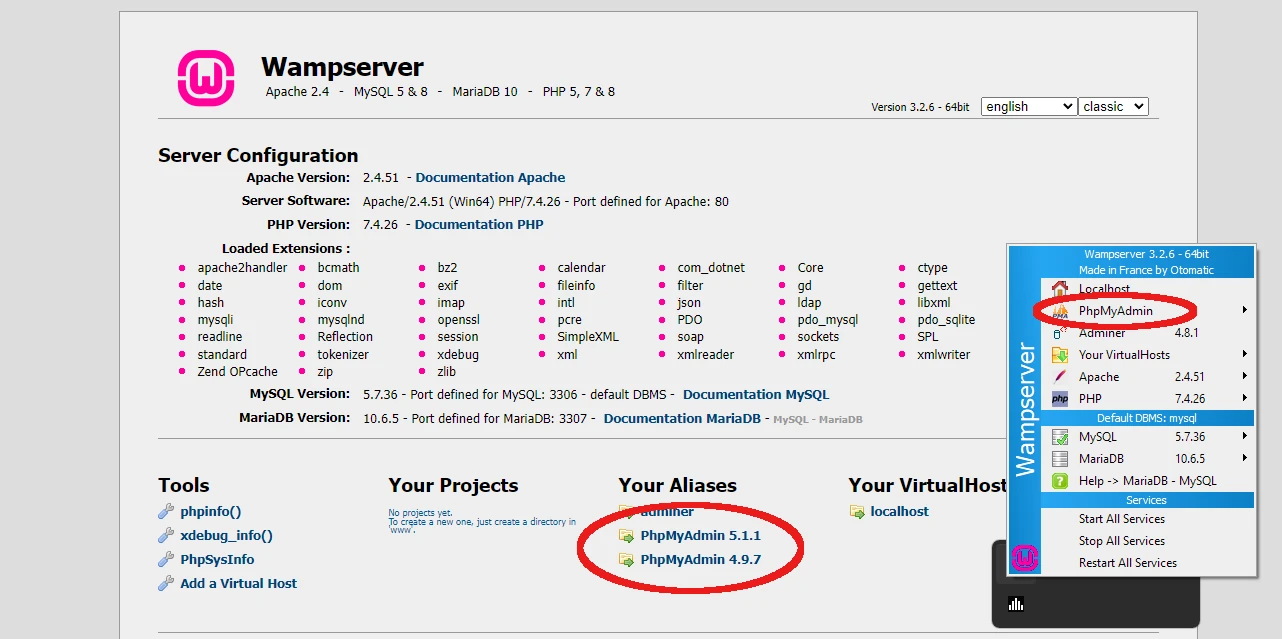The height and width of the screenshot is (639, 1282).
Task: Expand the PhpMyAdmin submenu arrow
Action: pyautogui.click(x=1245, y=311)
